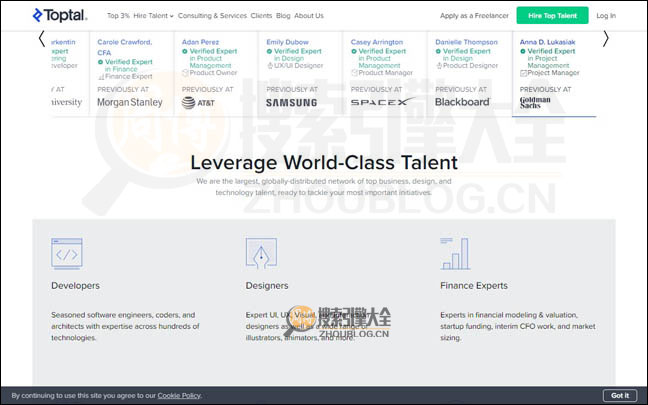Open Emily Dubow's profile
Image resolution: width=648 pixels, height=405 pixels.
click(x=288, y=42)
